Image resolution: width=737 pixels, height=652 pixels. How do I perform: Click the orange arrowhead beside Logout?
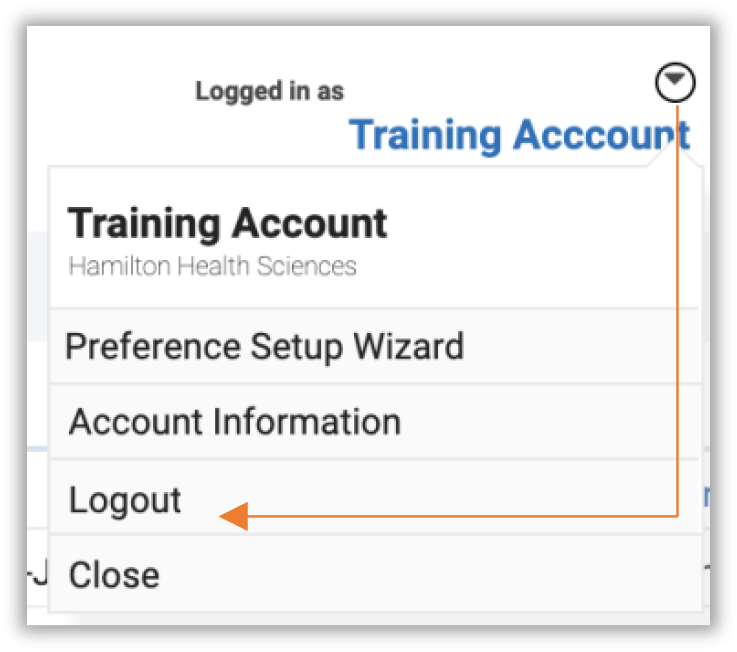point(234,516)
